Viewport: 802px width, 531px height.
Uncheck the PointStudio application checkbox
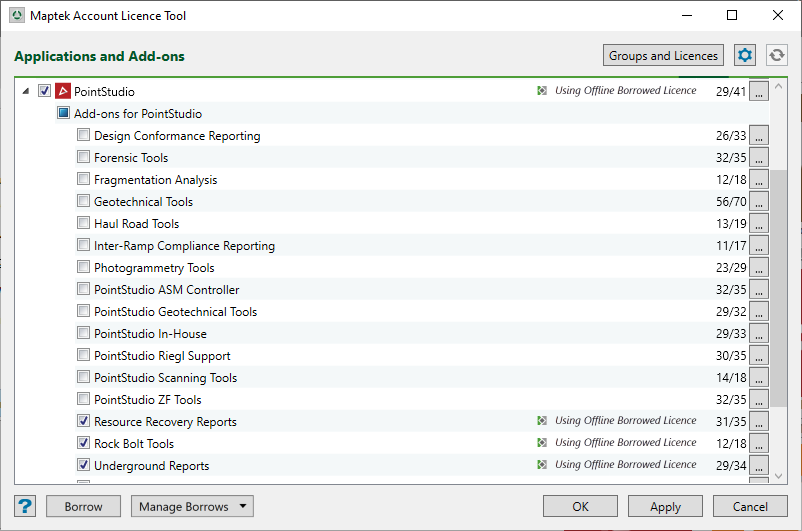tap(44, 91)
